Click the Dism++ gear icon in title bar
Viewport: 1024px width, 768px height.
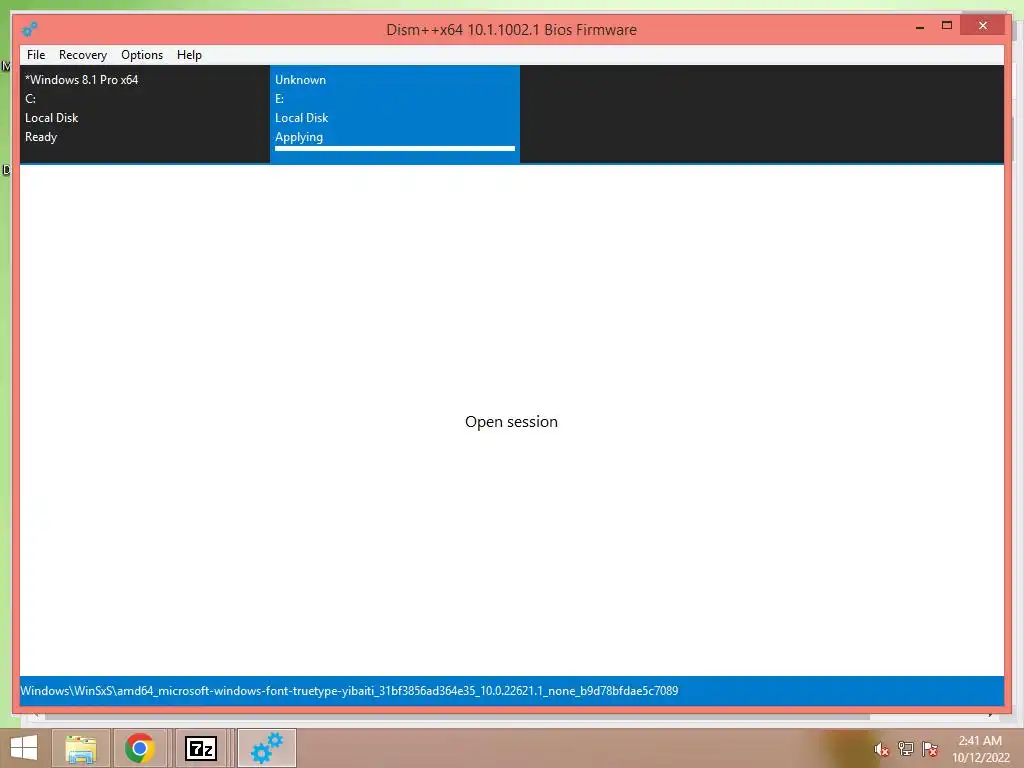click(x=29, y=29)
